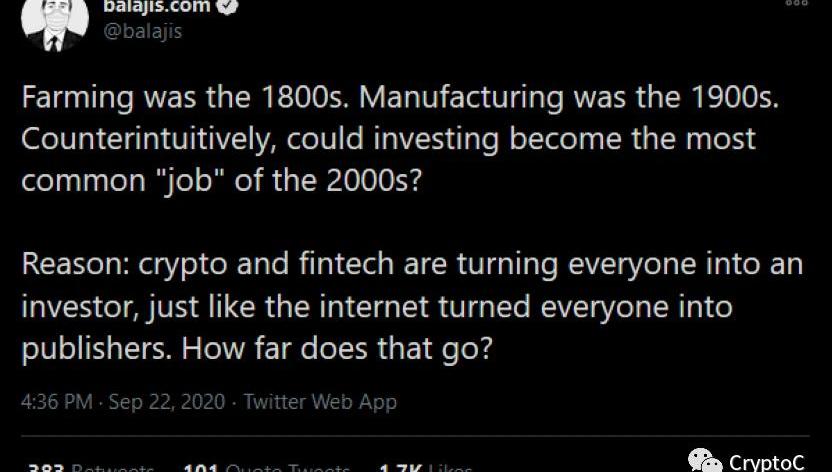View the 101 Quote Tweets list
This screenshot has height=472, width=832.
[x=266, y=467]
